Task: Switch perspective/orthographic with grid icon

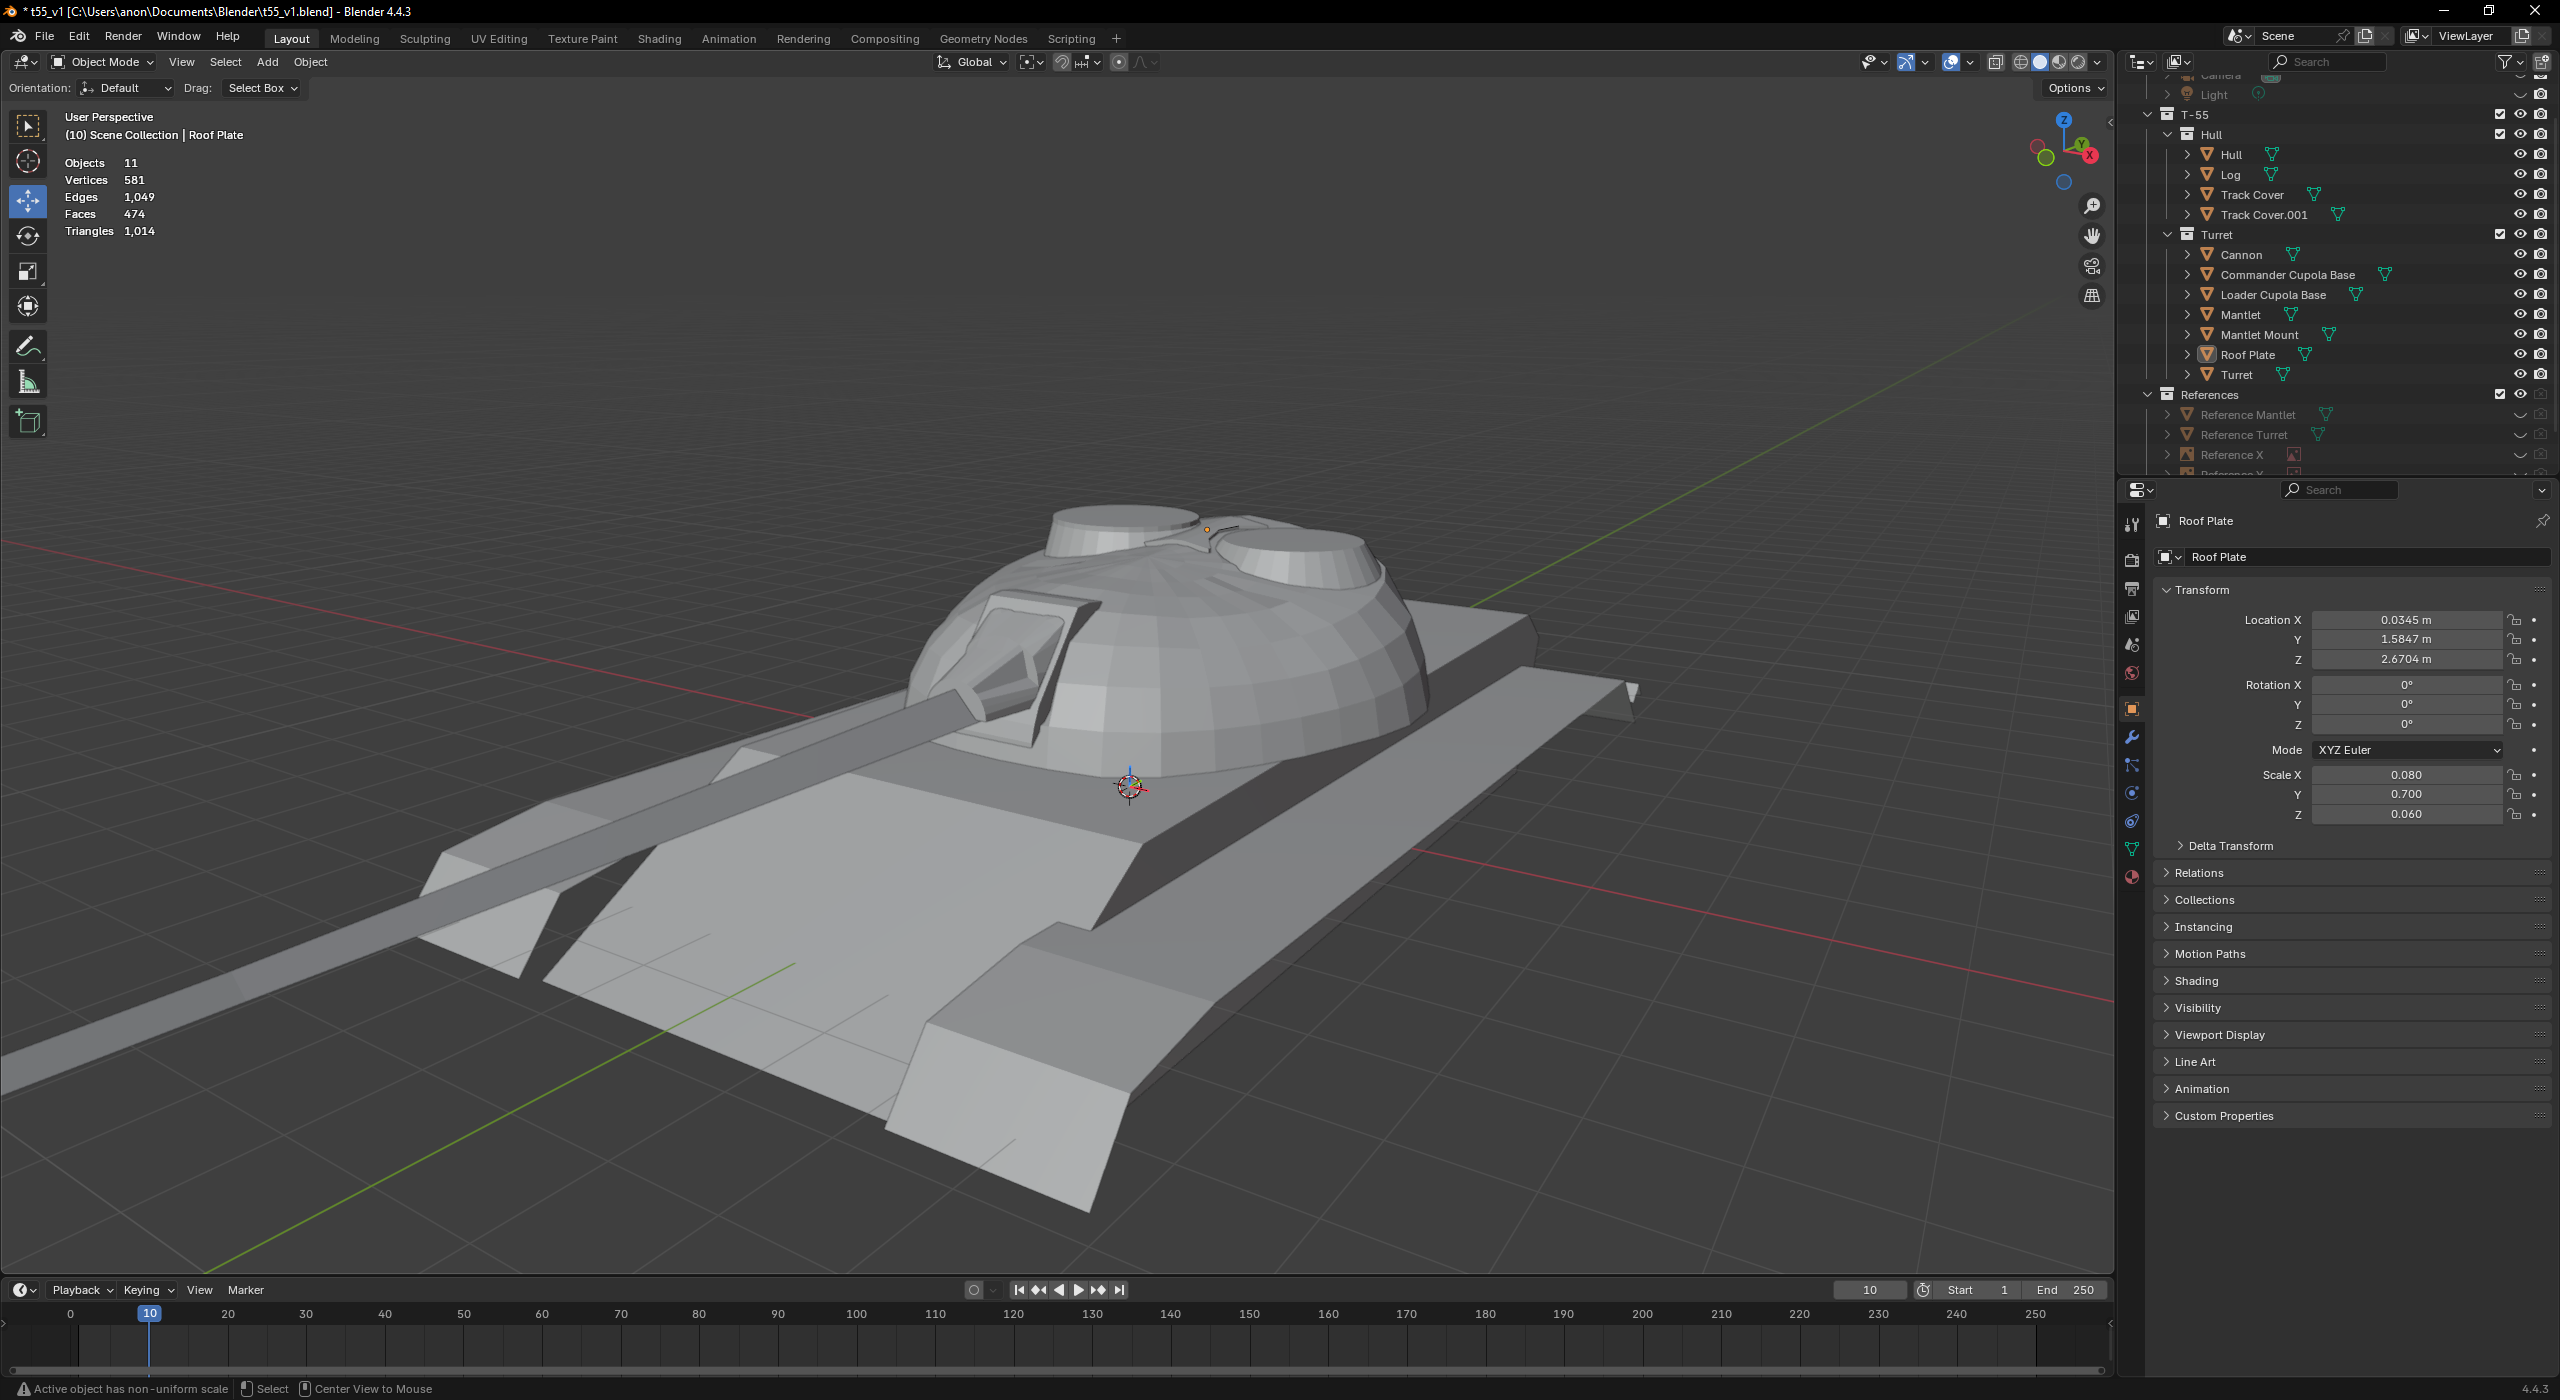Action: 2092,296
